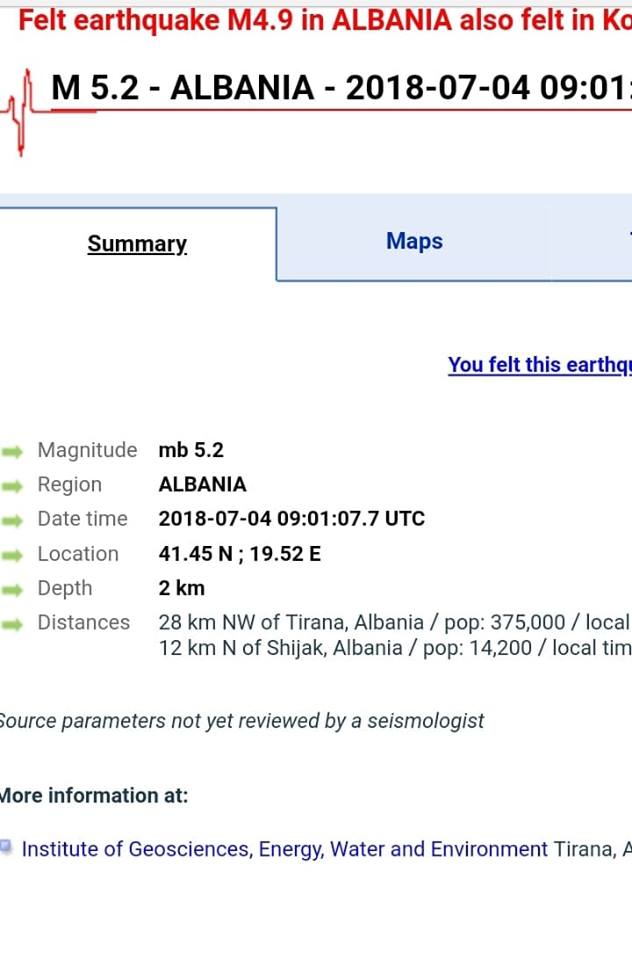Viewport: 632px width, 960px height.
Task: Click the green arrow beside Magnitude
Action: [x=13, y=451]
